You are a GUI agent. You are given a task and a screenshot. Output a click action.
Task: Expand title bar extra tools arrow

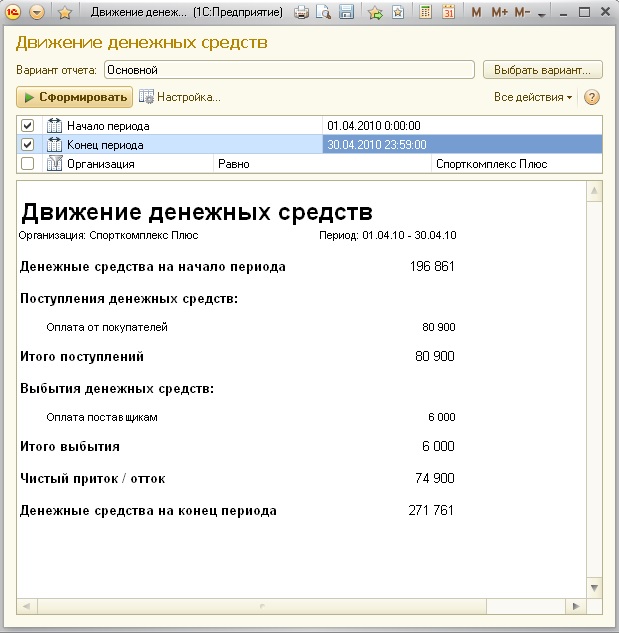[542, 15]
